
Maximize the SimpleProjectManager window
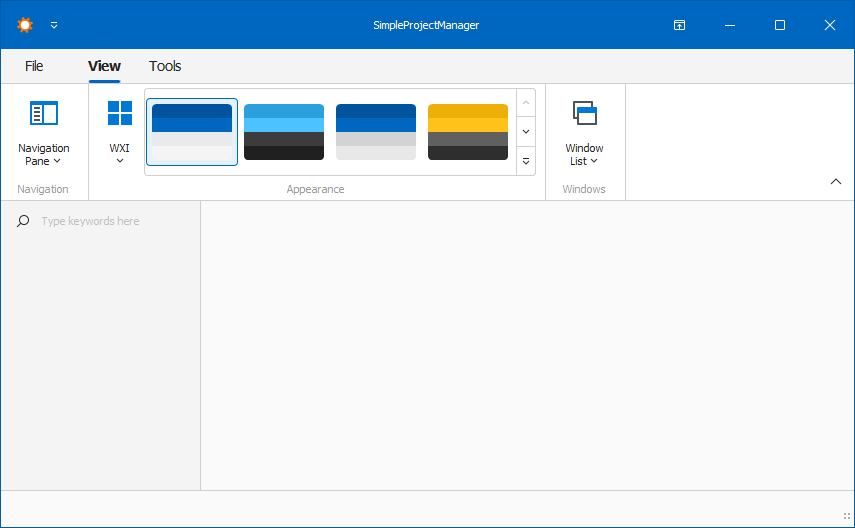[x=780, y=25]
